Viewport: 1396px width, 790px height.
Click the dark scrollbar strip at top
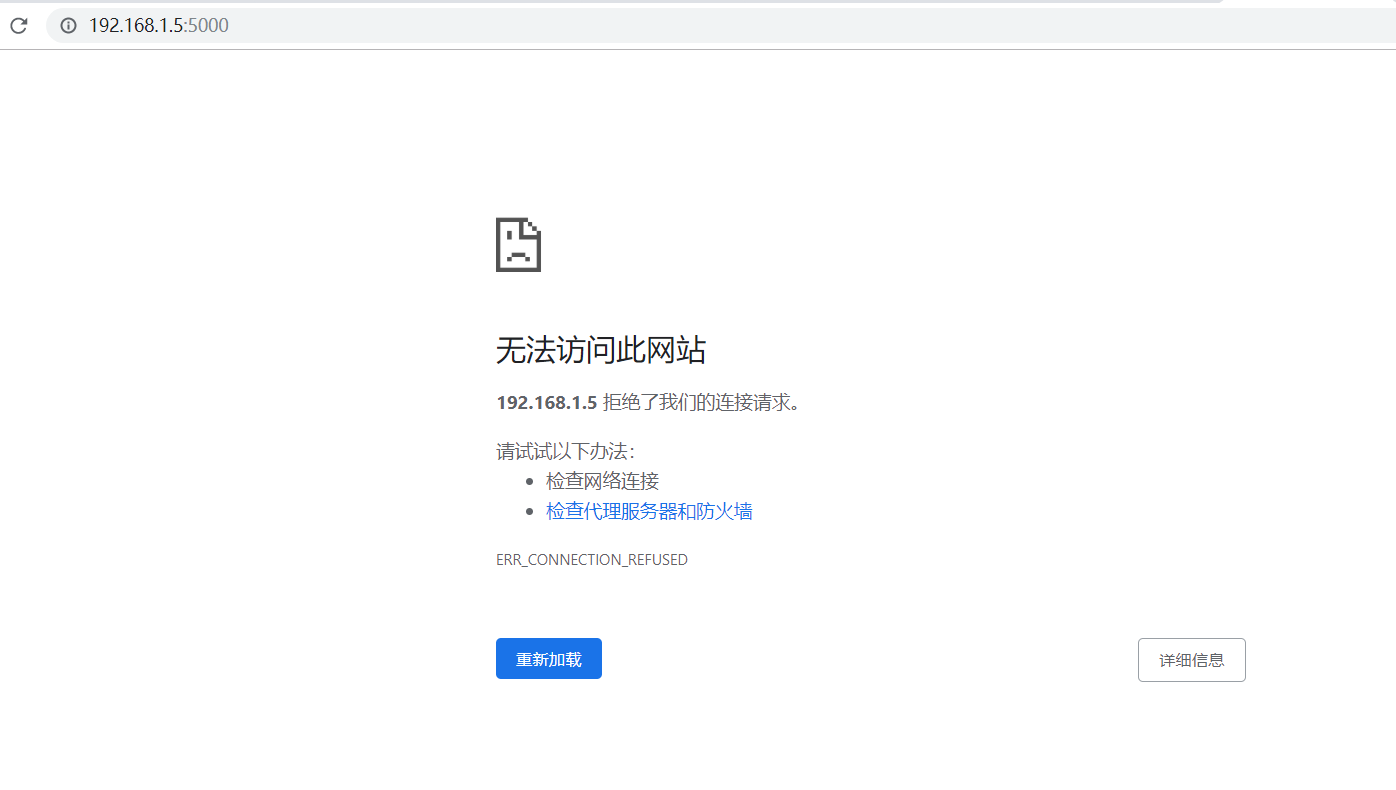(x=600, y=3)
